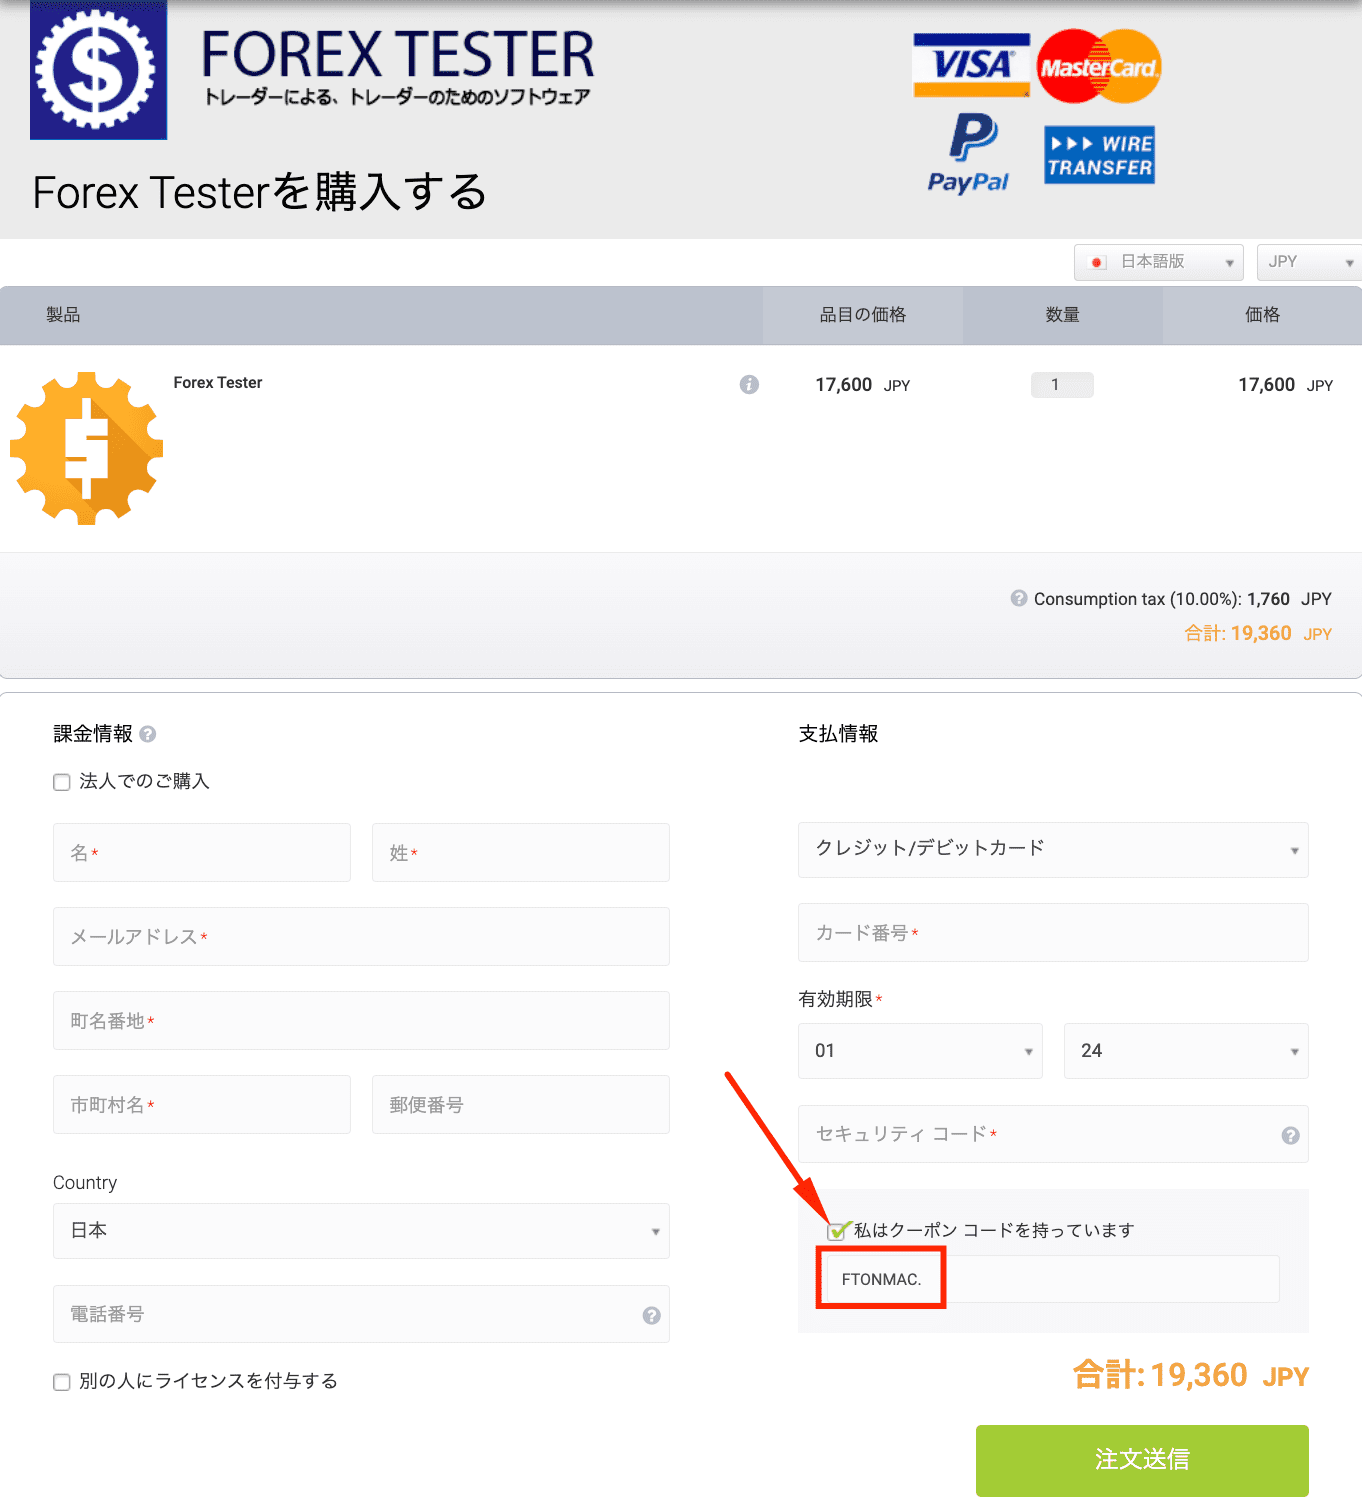Click the メールアドレス field
This screenshot has width=1362, height=1502.
pos(361,937)
